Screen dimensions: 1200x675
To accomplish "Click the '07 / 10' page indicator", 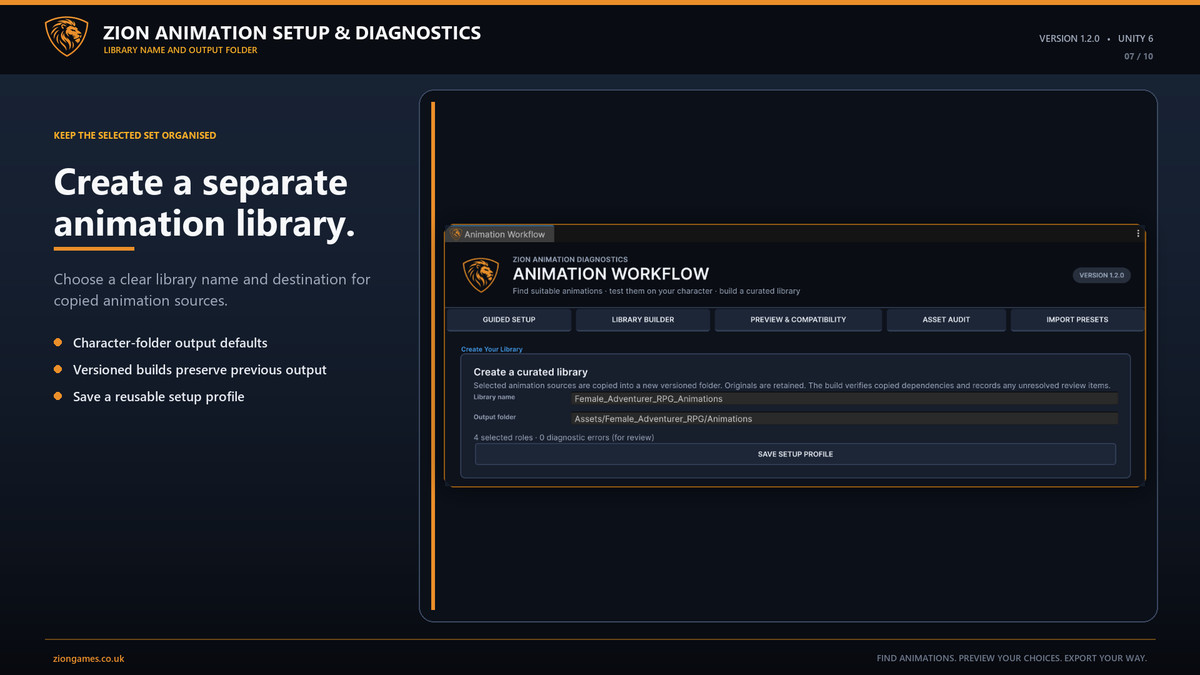I will pos(1138,57).
